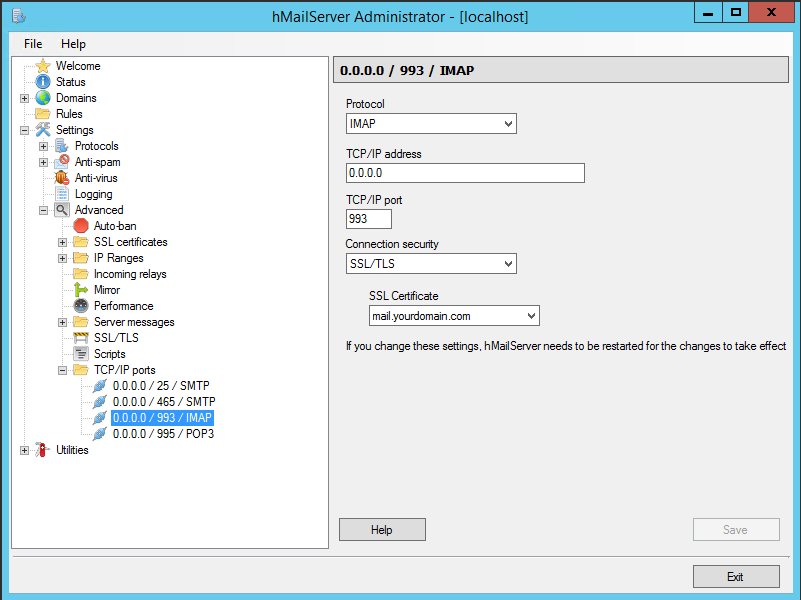Select the Performance tree item

[124, 306]
